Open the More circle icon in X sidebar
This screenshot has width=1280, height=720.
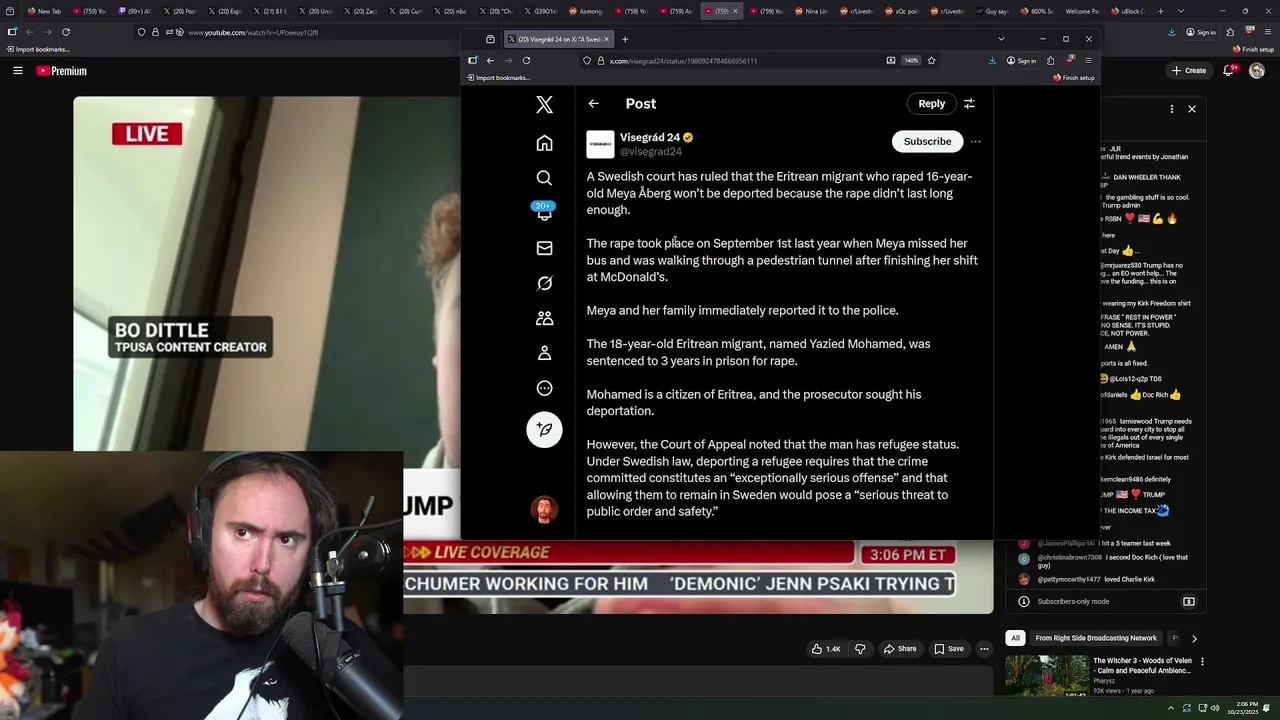[x=544, y=388]
